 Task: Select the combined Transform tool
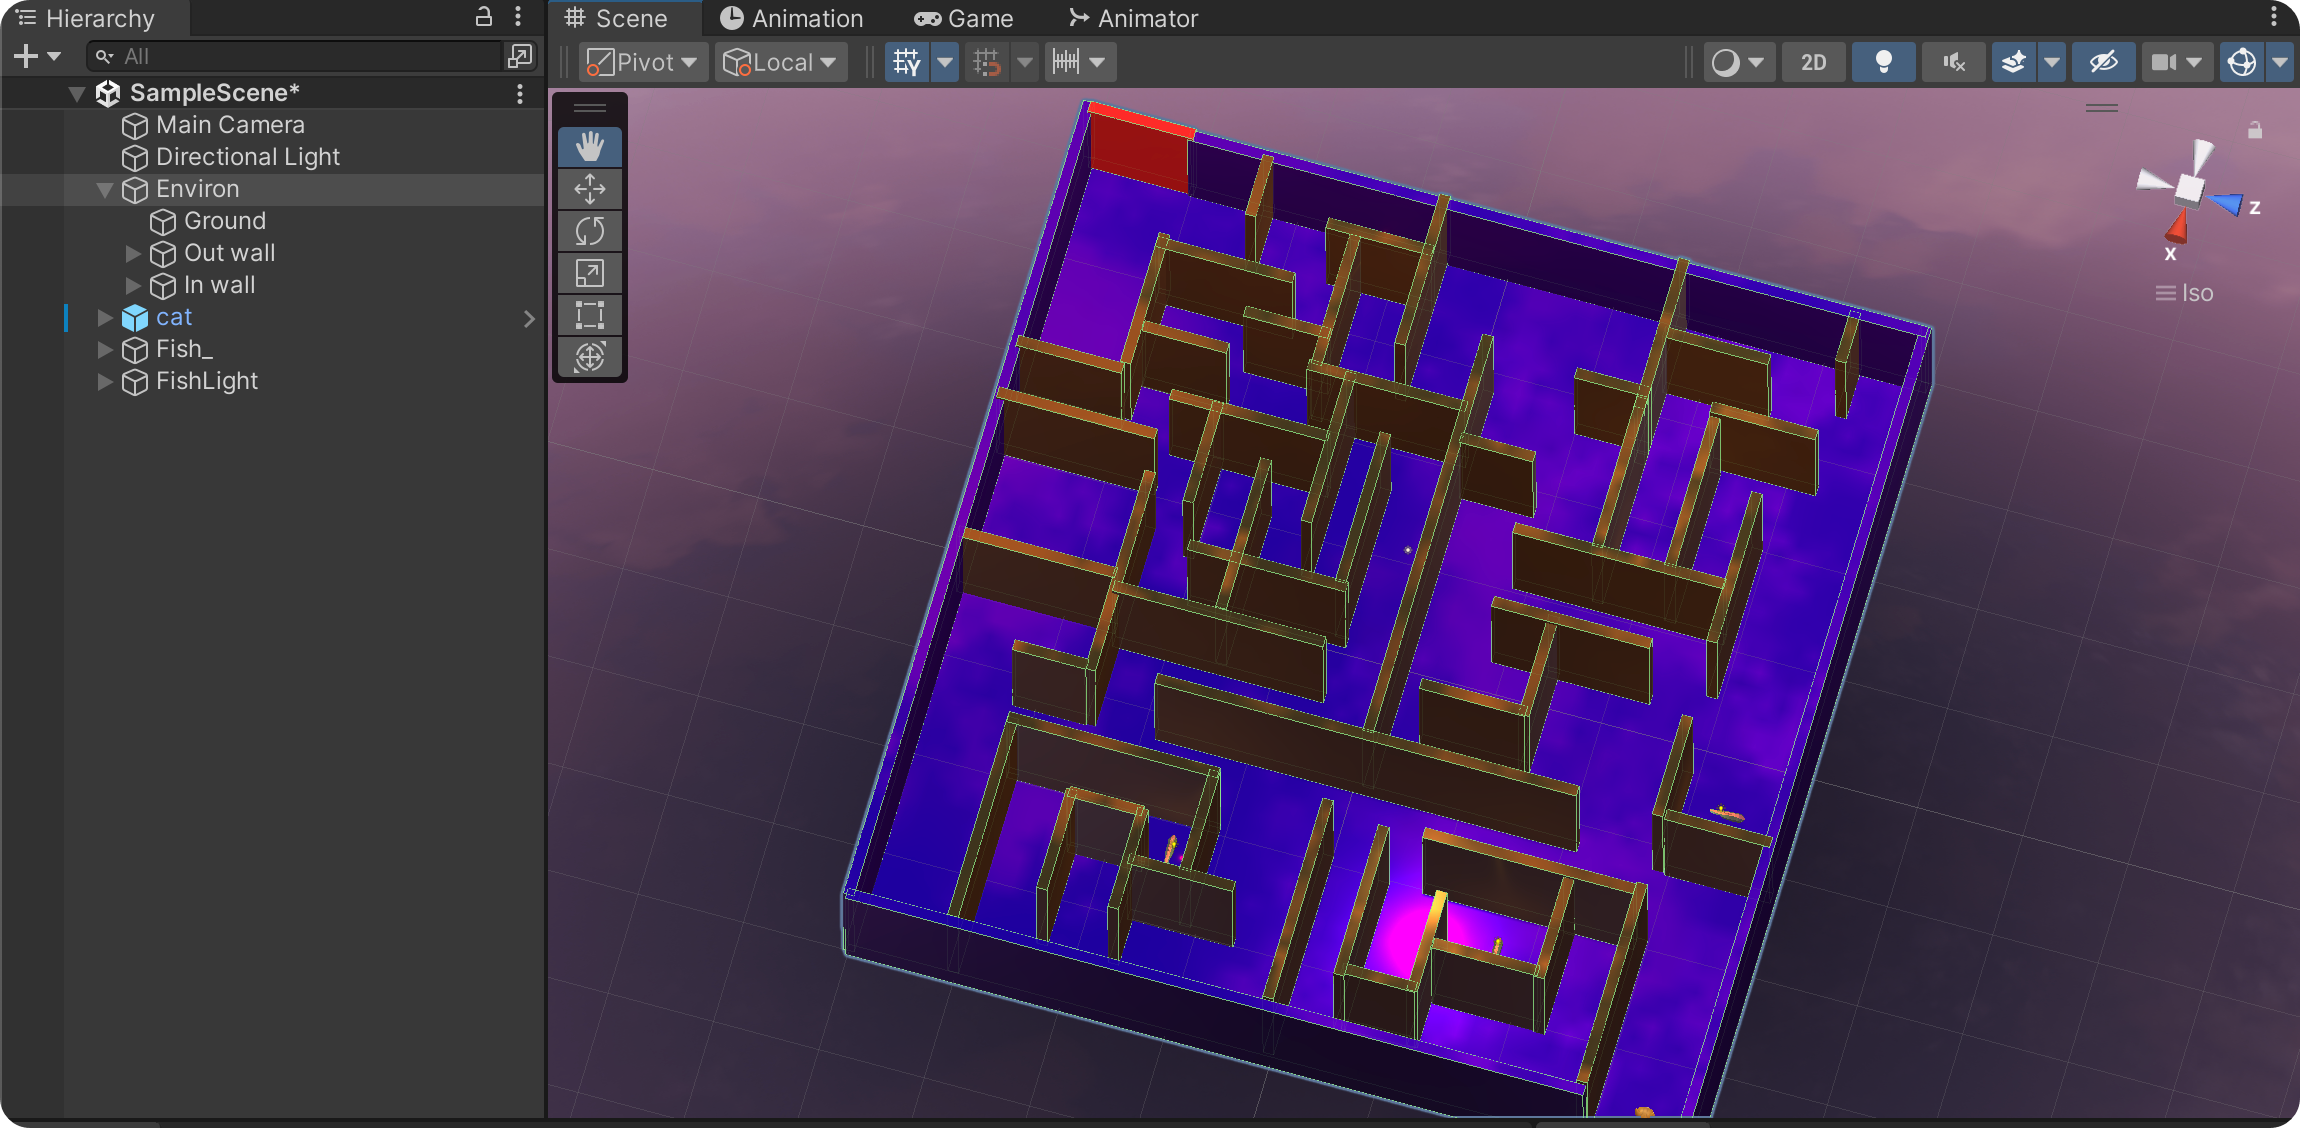click(x=590, y=357)
